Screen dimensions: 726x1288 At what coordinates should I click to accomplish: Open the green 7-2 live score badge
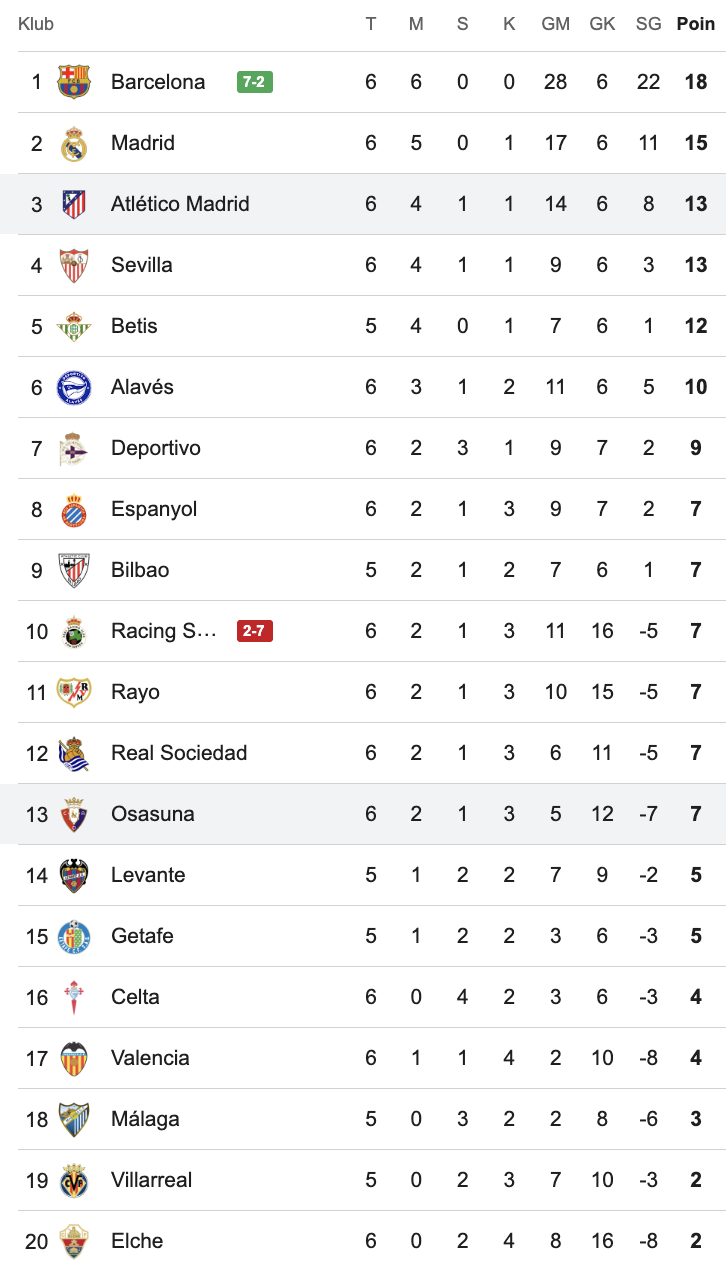[x=255, y=82]
